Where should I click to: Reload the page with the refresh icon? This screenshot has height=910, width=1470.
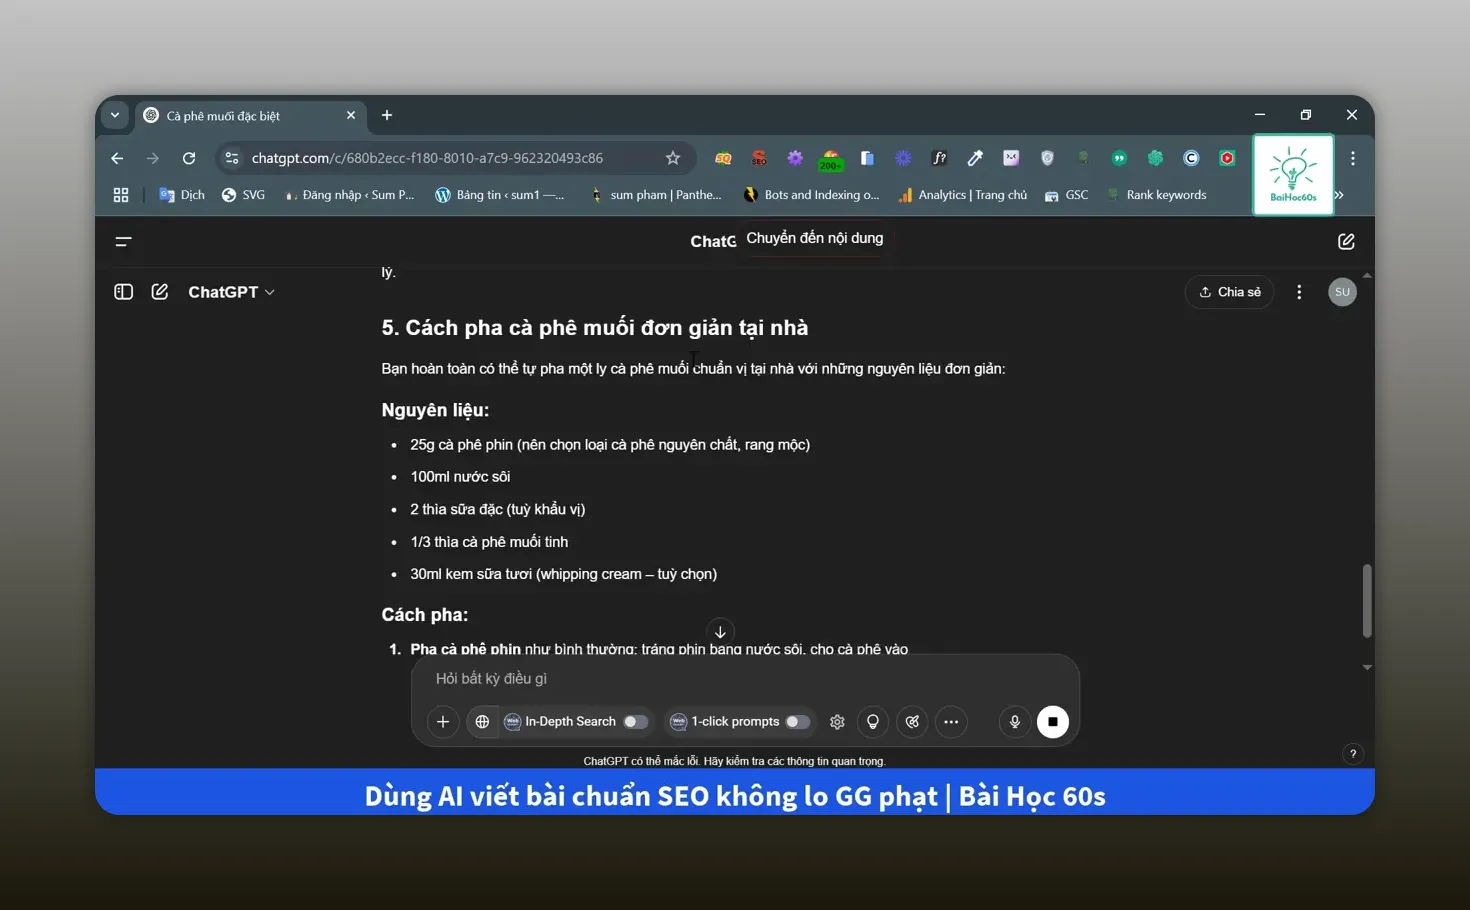tap(189, 158)
